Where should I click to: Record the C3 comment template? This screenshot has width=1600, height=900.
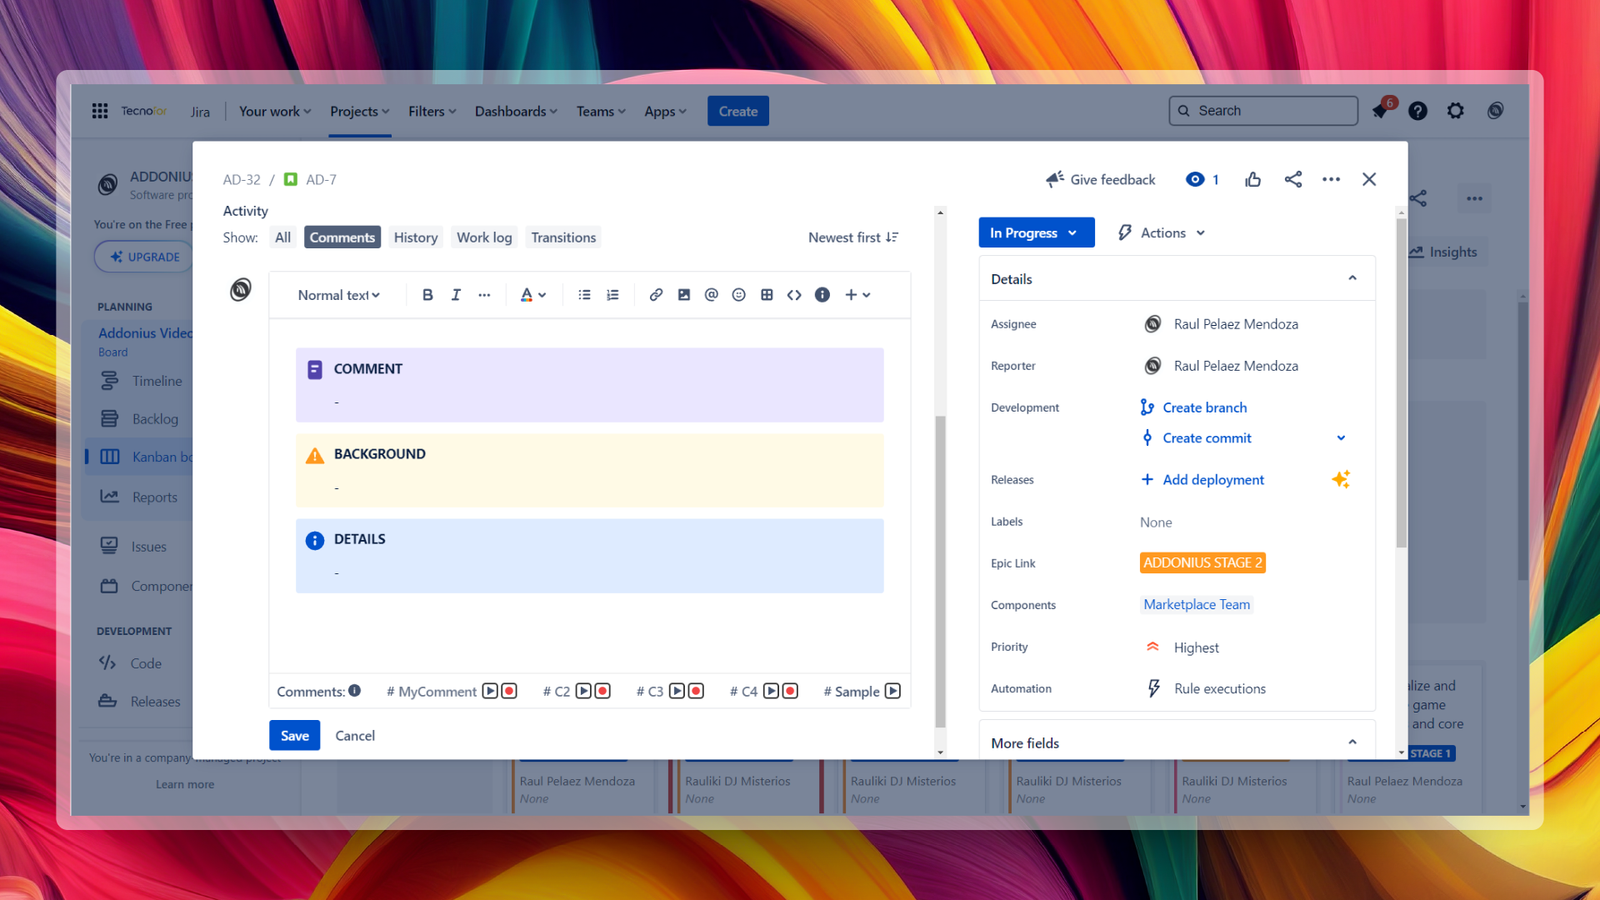point(696,691)
